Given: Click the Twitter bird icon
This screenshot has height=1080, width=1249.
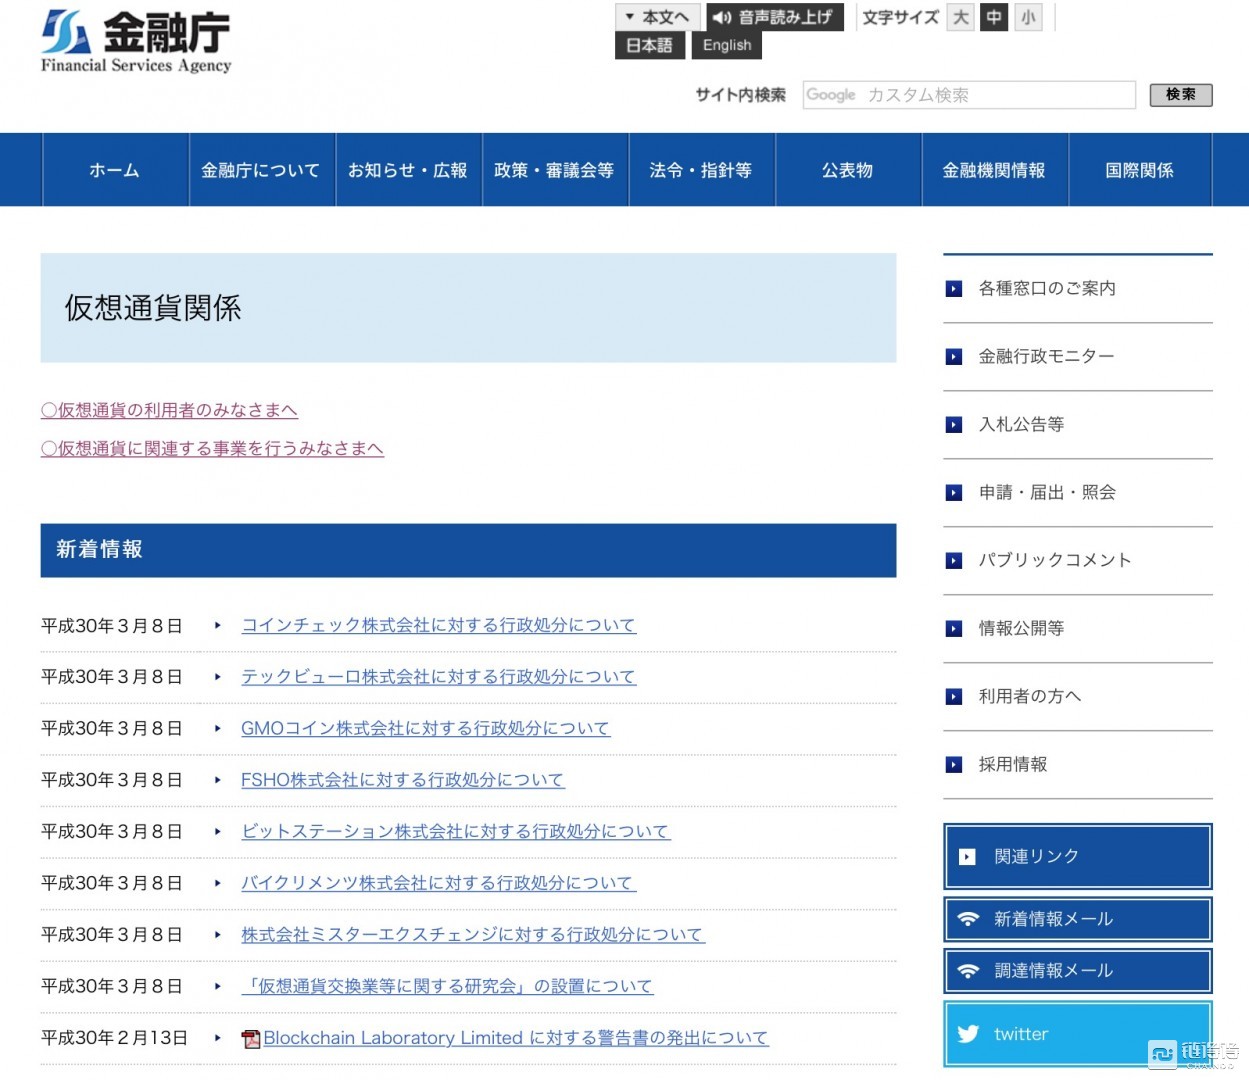Looking at the screenshot, I should point(967,1034).
